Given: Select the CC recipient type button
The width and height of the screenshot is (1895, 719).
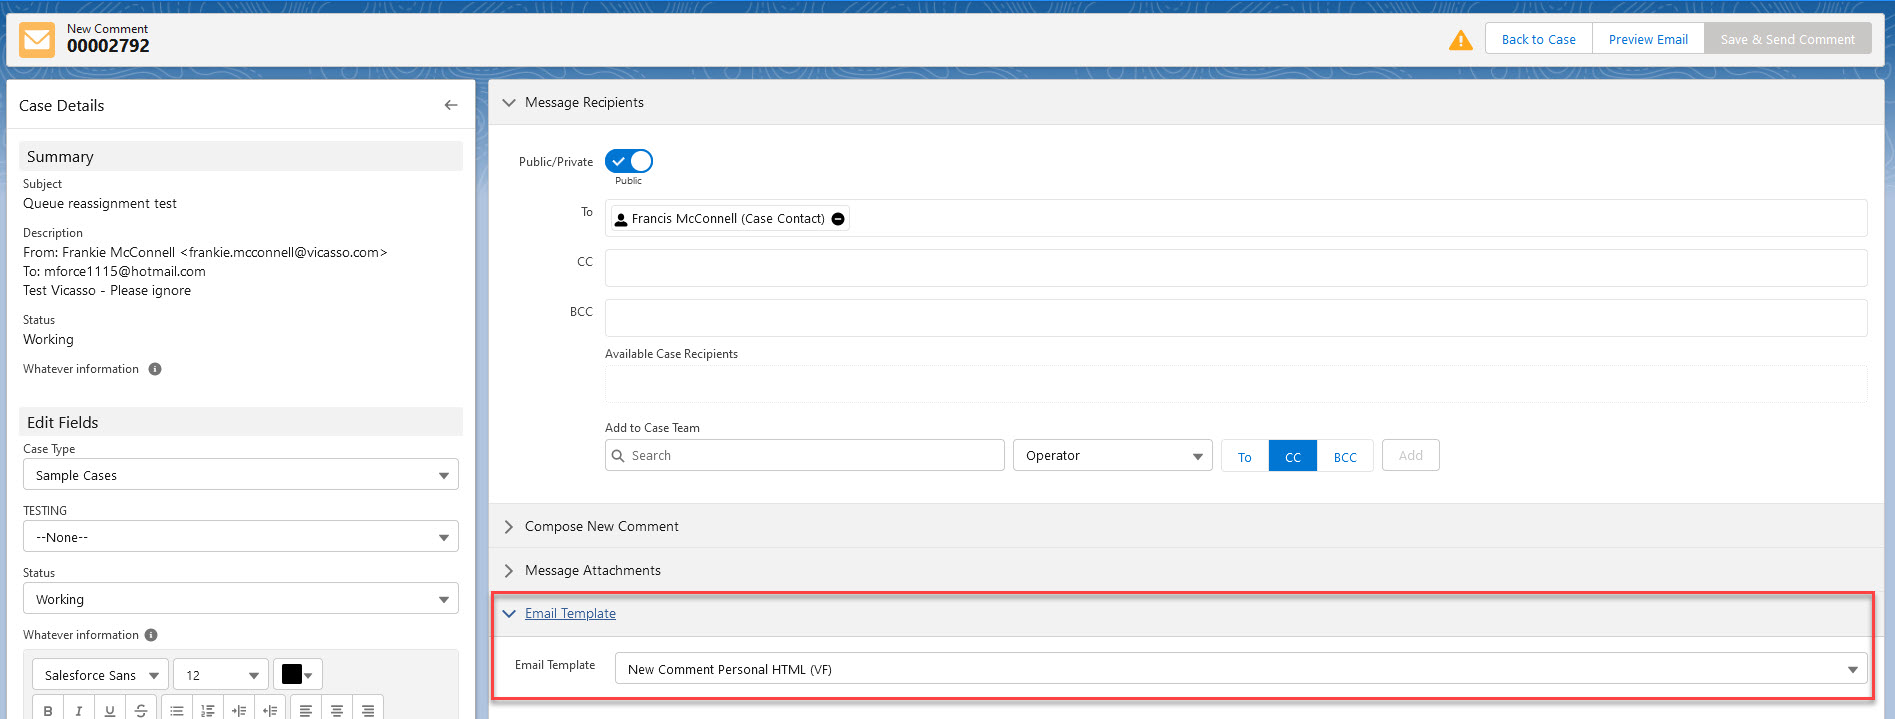Looking at the screenshot, I should coord(1293,456).
